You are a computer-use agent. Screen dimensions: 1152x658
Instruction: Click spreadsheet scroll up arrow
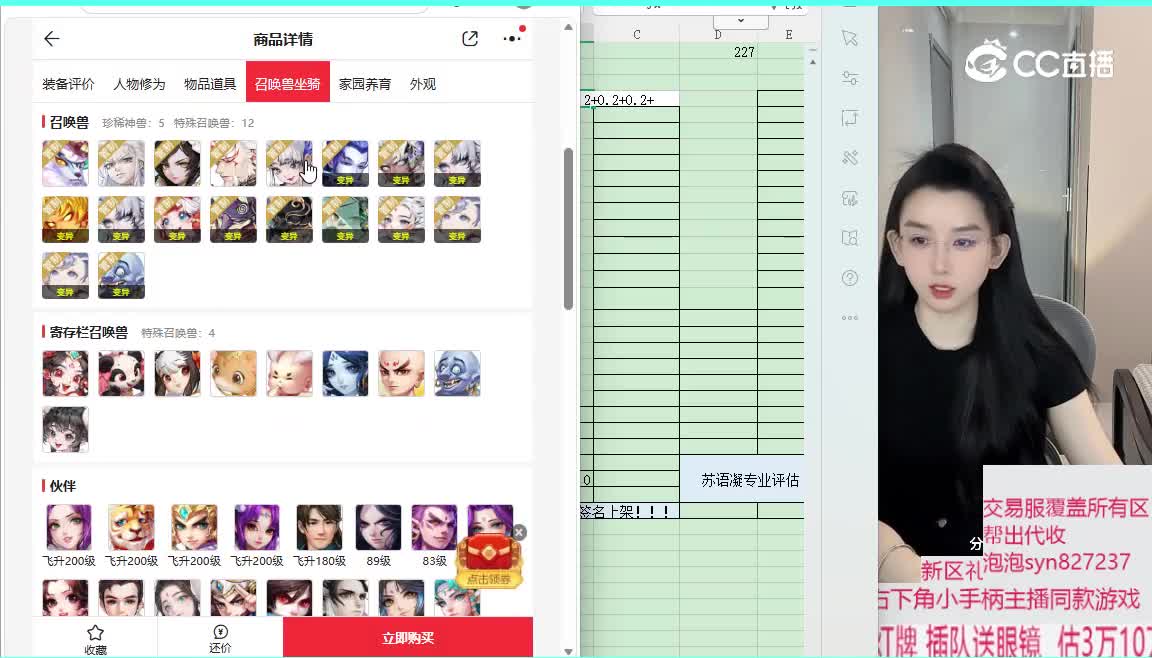click(x=813, y=62)
